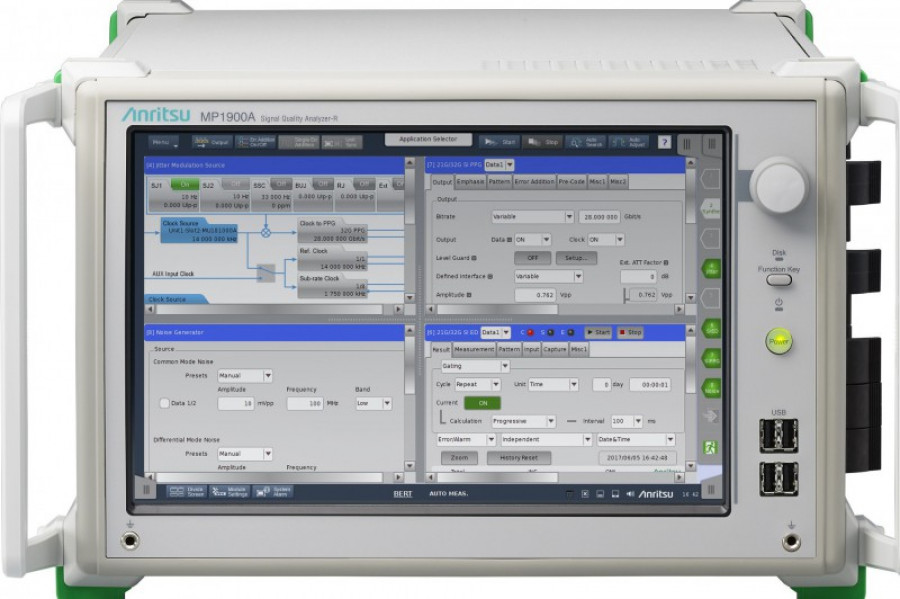Switch to the PPG Misc2 tab
This screenshot has width=900, height=599.
tap(618, 182)
